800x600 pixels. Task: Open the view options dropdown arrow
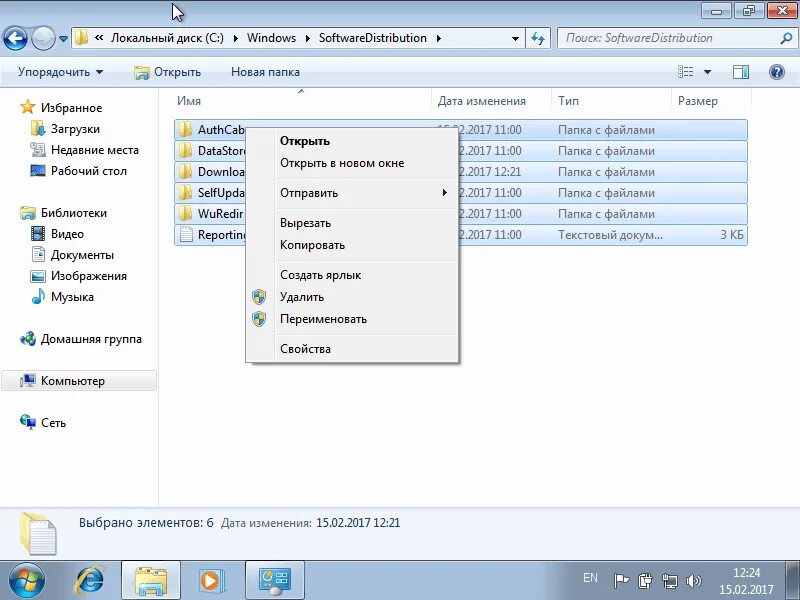(707, 72)
